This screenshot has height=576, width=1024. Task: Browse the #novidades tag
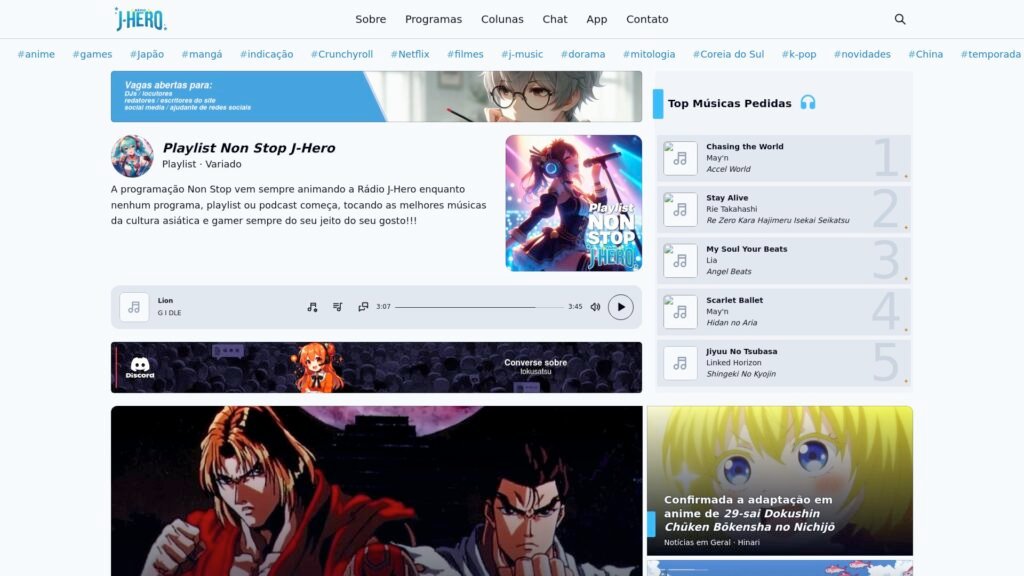[862, 54]
